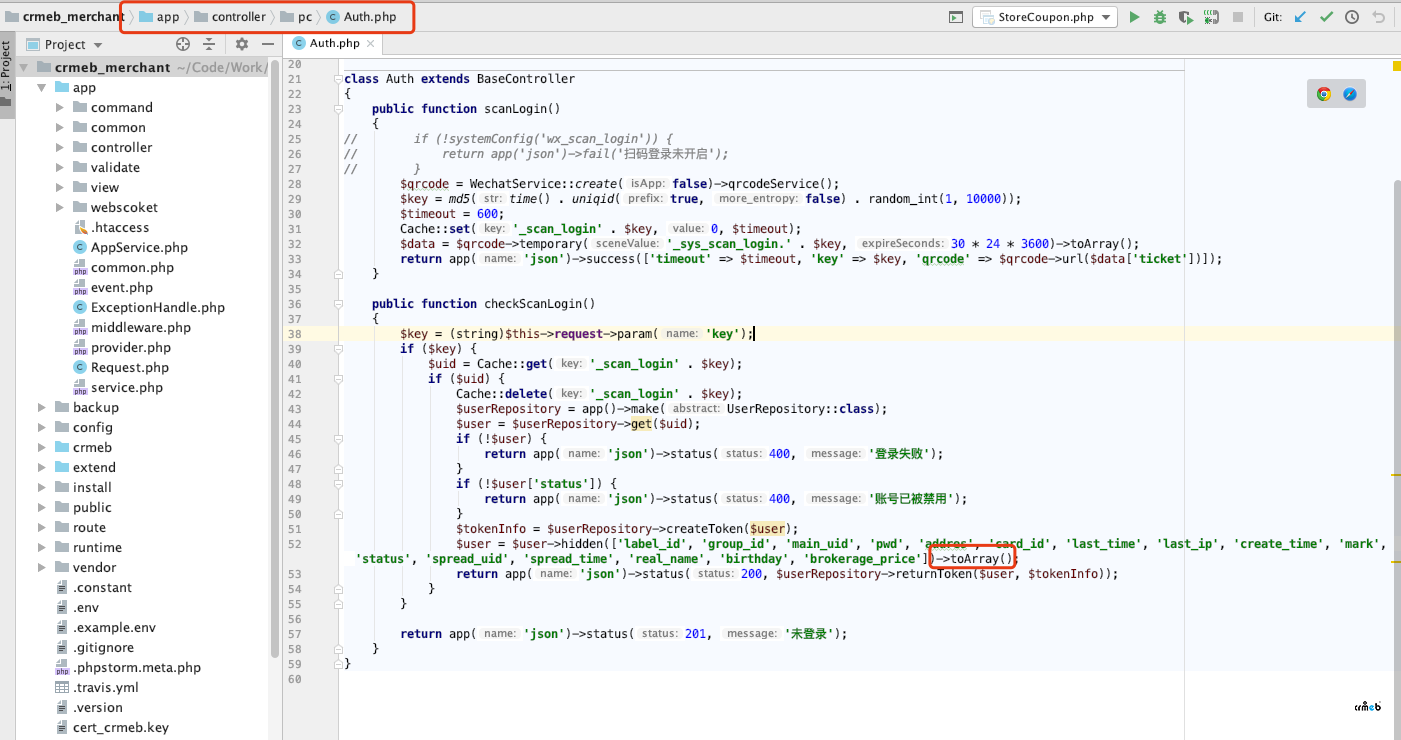The height and width of the screenshot is (740, 1401).
Task: Click the green Run button
Action: (1134, 17)
